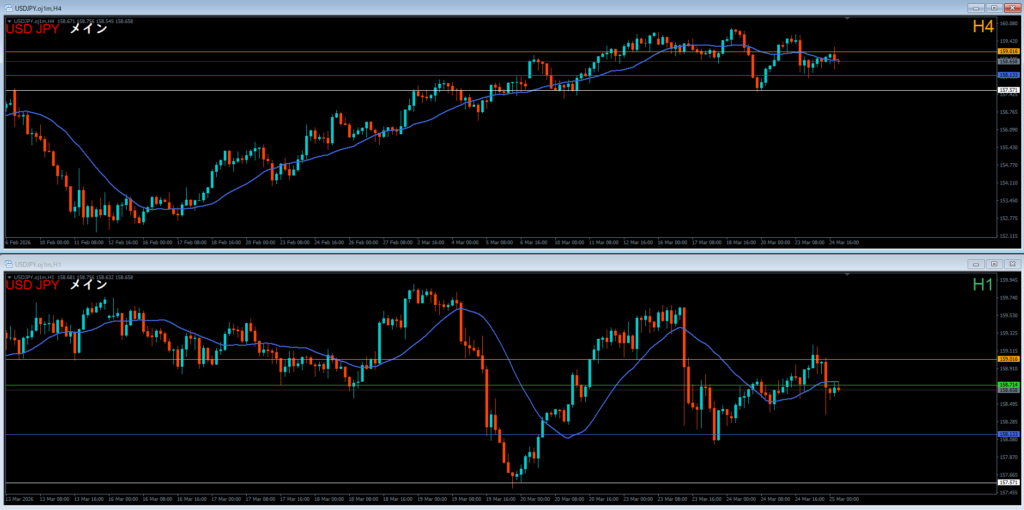This screenshot has height=510, width=1024.
Task: Click the USDJPY H4 window title icon
Action: coord(7,7)
